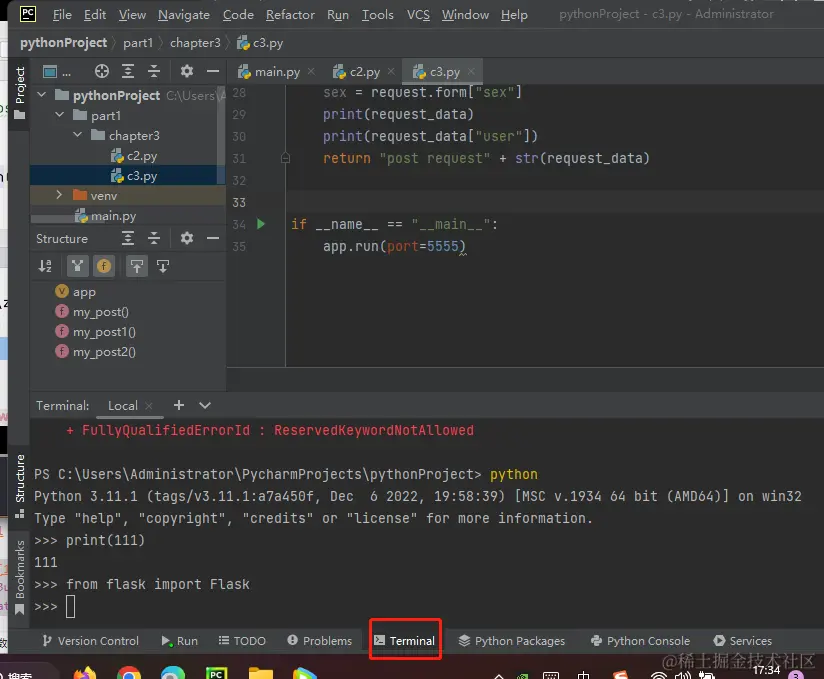
Task: Select c3.py in project tree
Action: 133,176
